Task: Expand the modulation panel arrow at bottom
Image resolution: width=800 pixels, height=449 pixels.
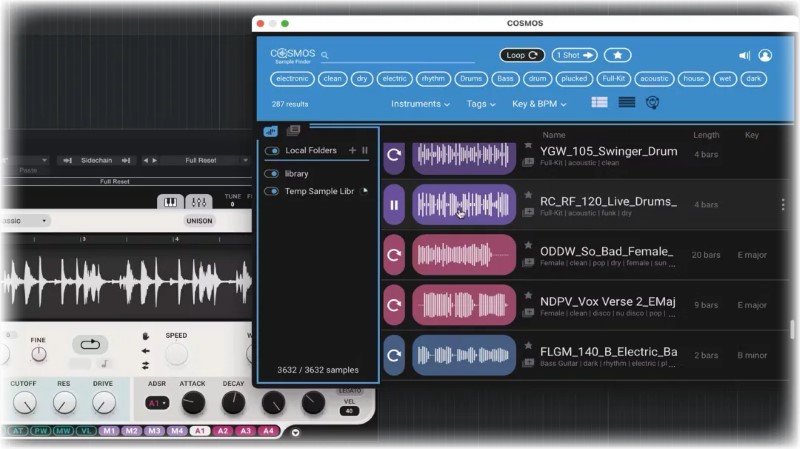Action: (x=295, y=433)
